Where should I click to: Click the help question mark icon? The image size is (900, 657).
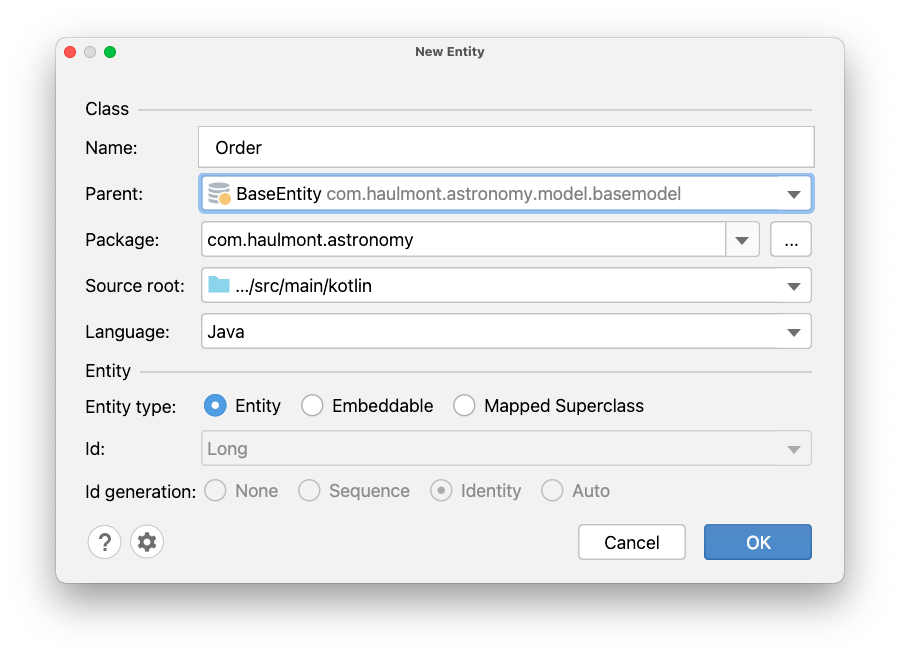(104, 542)
